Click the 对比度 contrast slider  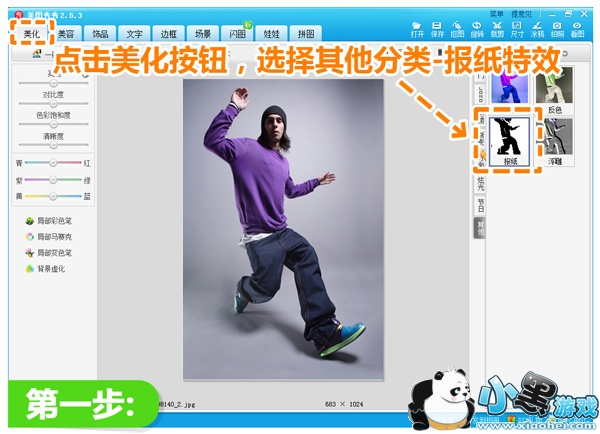click(x=53, y=103)
